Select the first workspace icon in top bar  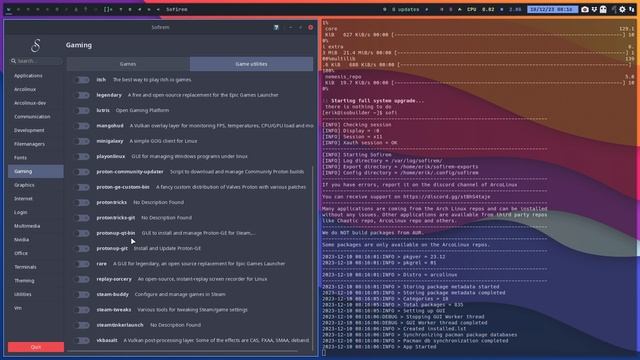pyautogui.click(x=9, y=9)
